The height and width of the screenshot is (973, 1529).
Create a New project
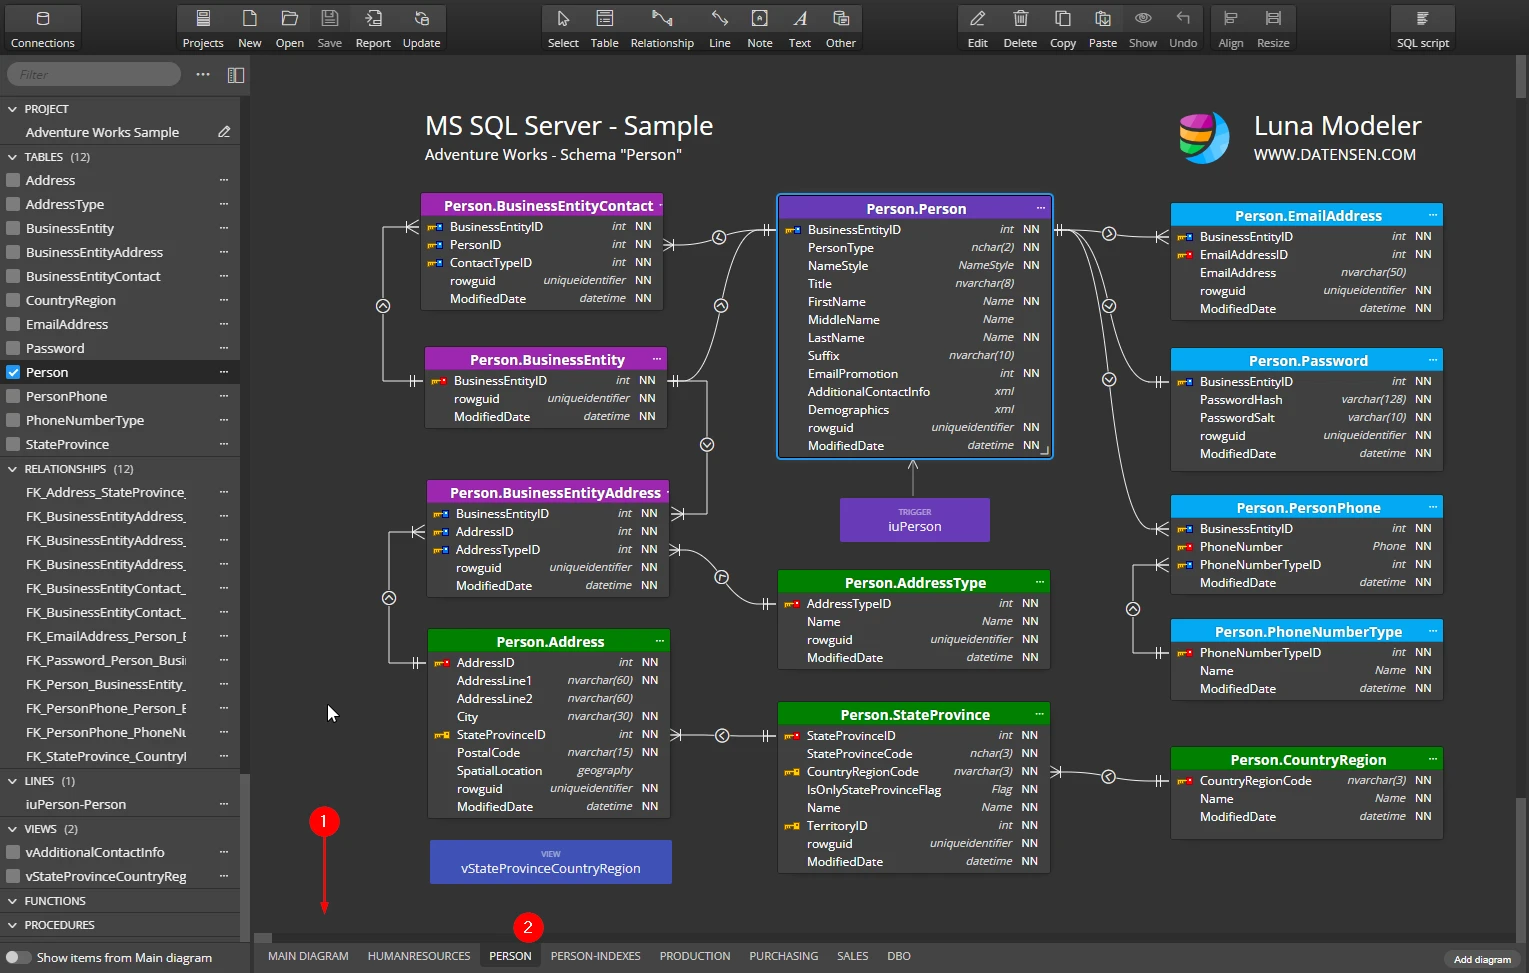250,28
